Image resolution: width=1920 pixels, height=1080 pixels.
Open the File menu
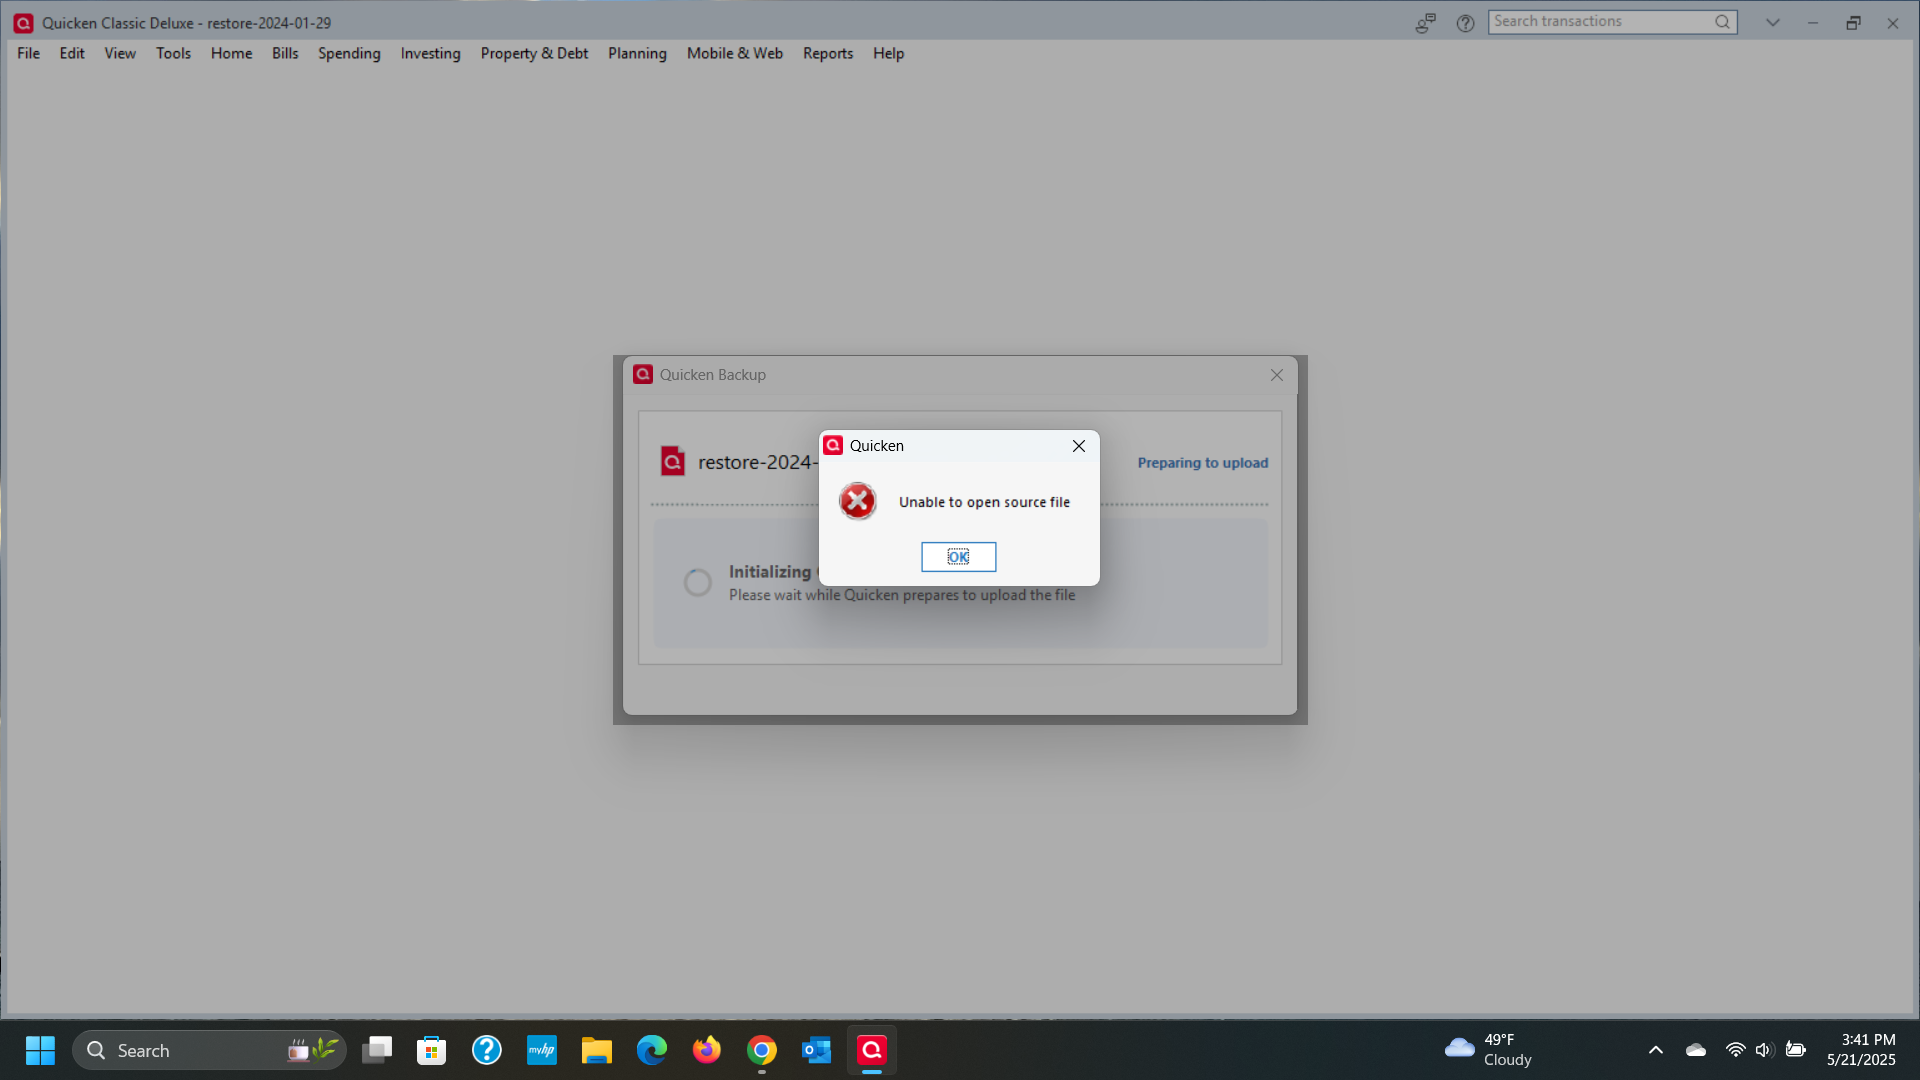[x=28, y=54]
